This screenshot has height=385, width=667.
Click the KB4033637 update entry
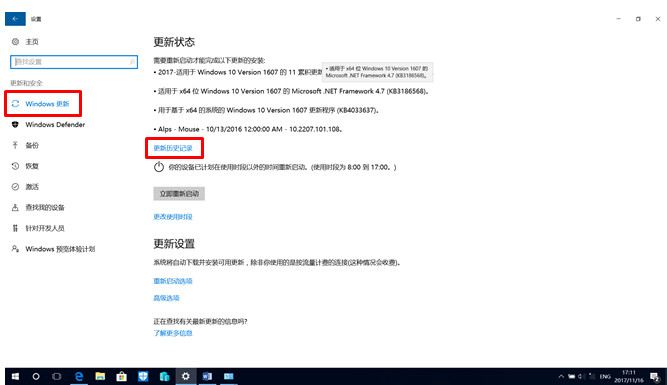tap(266, 110)
